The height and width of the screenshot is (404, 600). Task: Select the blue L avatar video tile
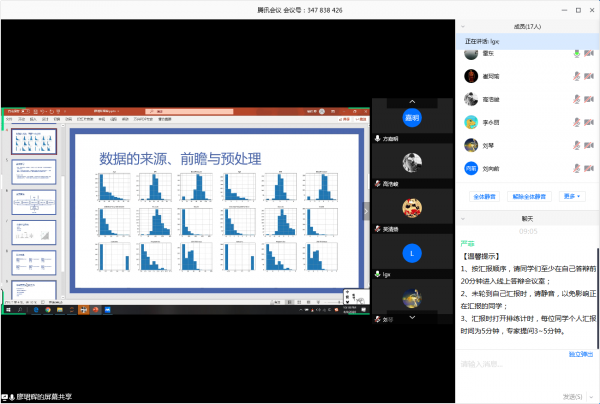coord(412,253)
